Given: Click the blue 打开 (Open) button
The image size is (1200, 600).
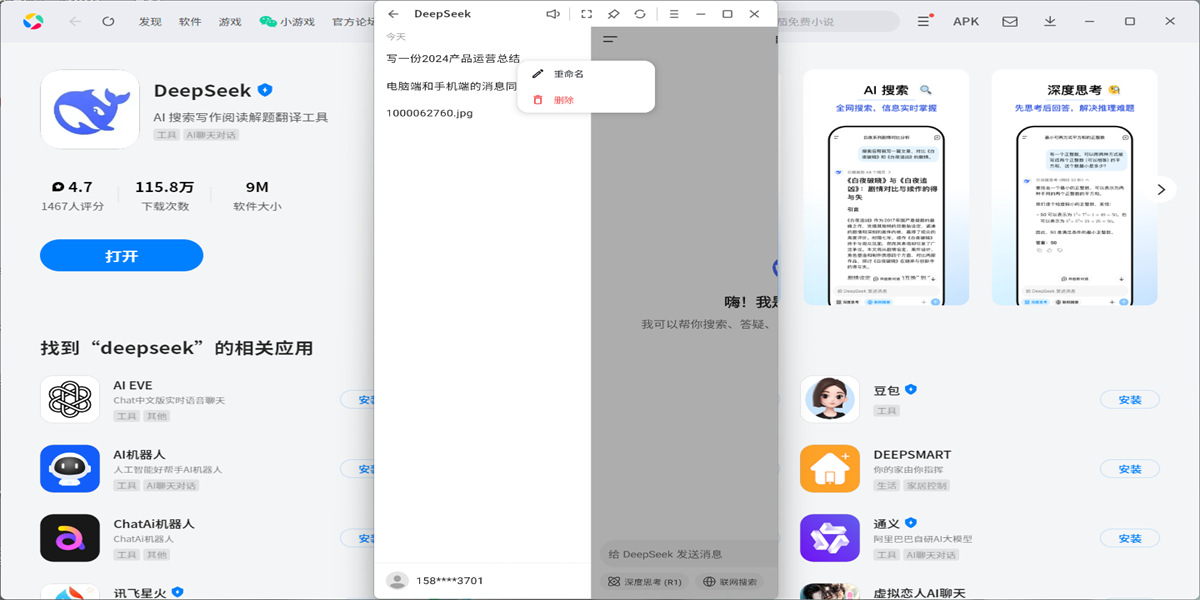Looking at the screenshot, I should coord(121,256).
